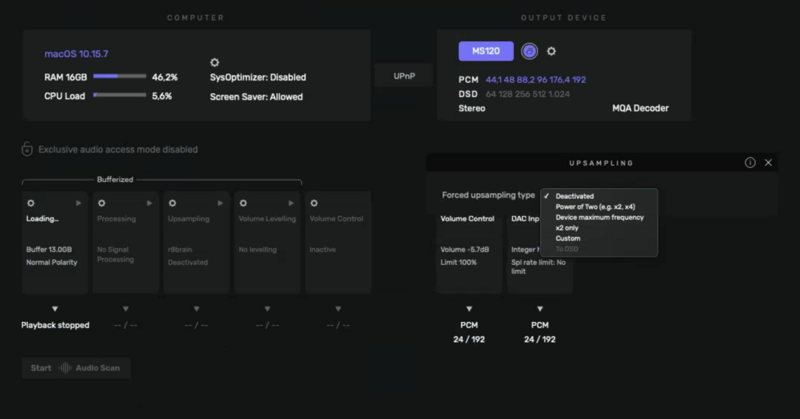Click the gear in the Loading module

(x=30, y=203)
